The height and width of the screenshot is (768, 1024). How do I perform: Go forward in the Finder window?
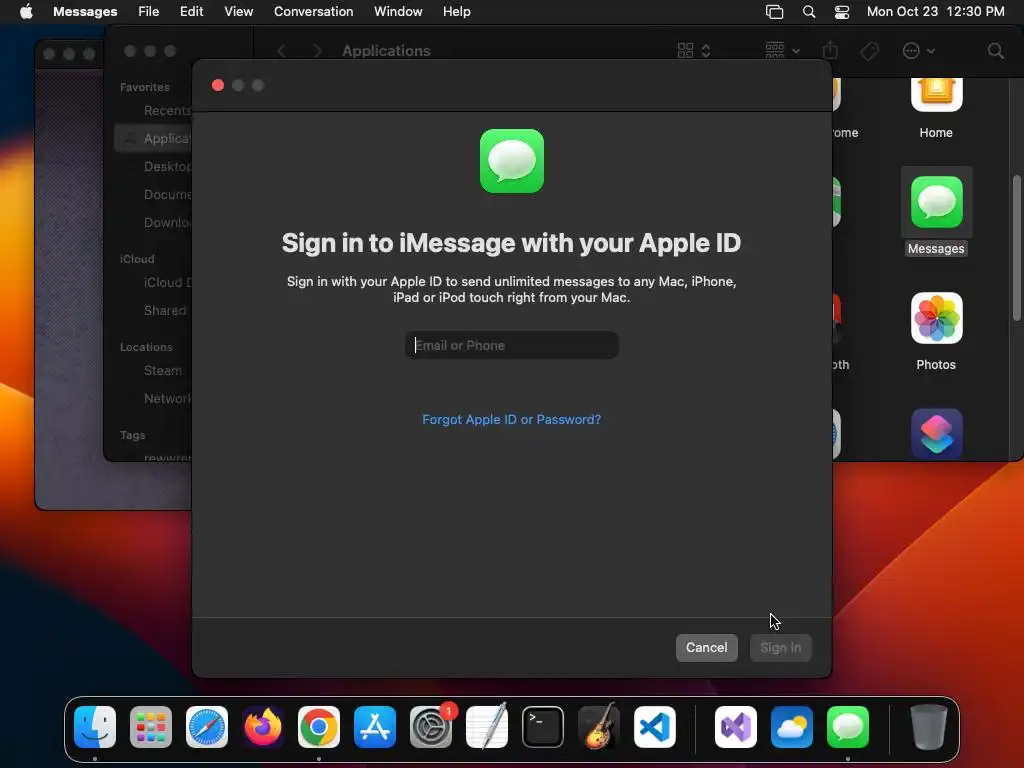(317, 50)
